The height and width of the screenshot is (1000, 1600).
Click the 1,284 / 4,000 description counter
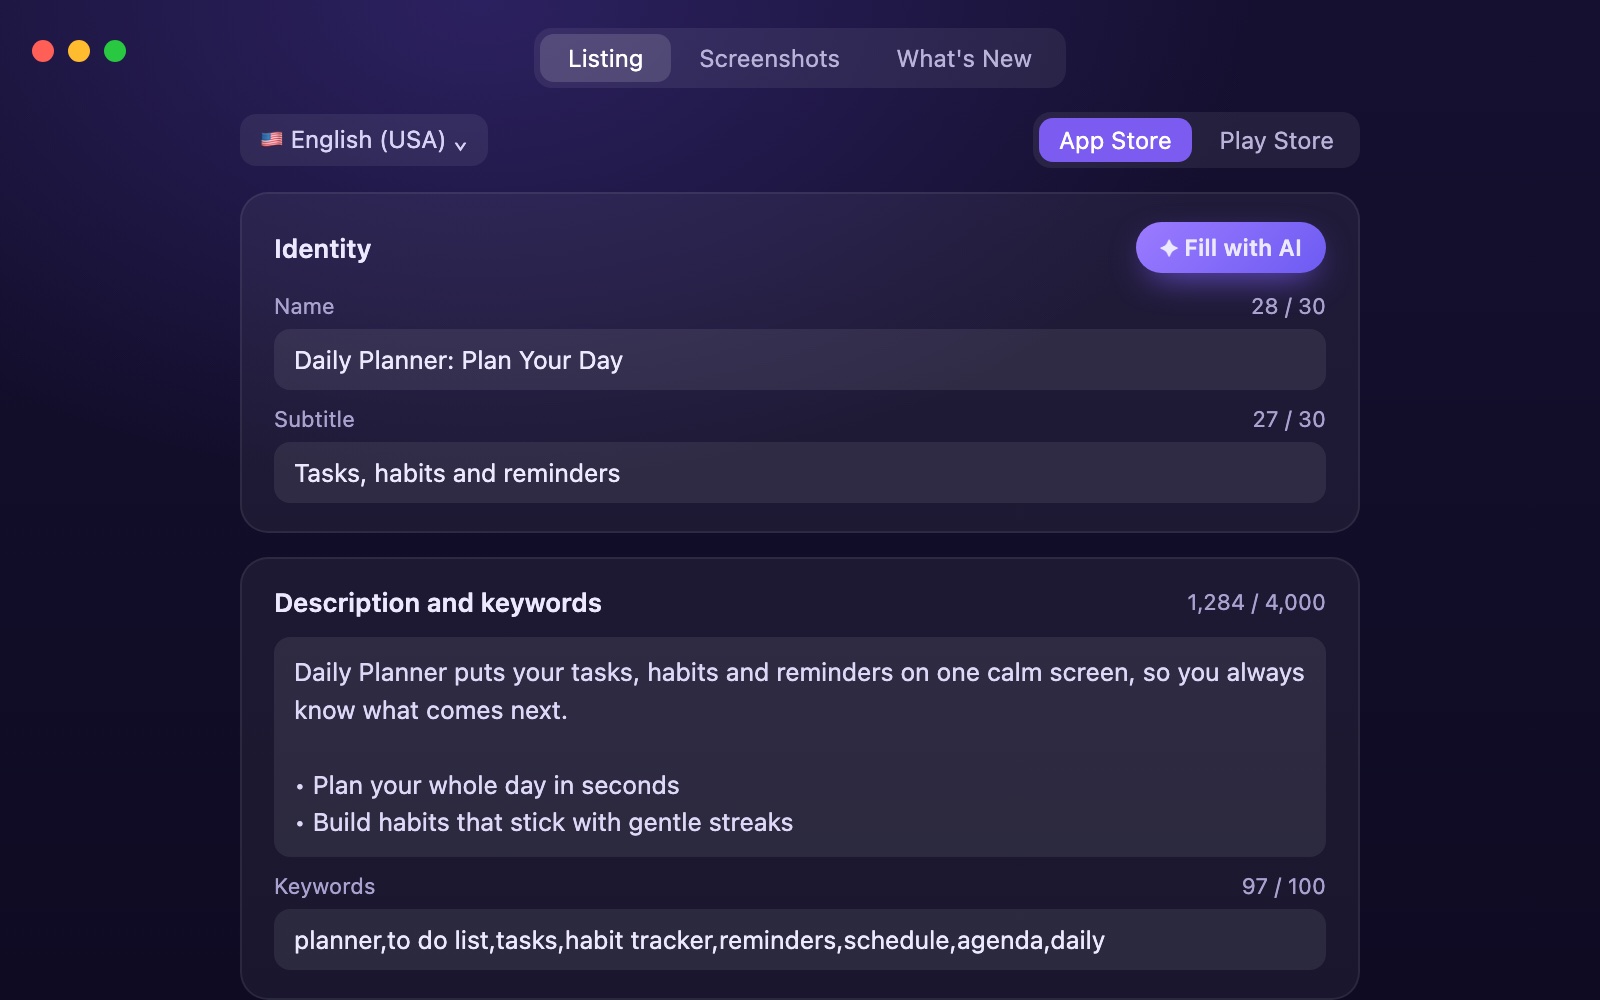tap(1256, 602)
